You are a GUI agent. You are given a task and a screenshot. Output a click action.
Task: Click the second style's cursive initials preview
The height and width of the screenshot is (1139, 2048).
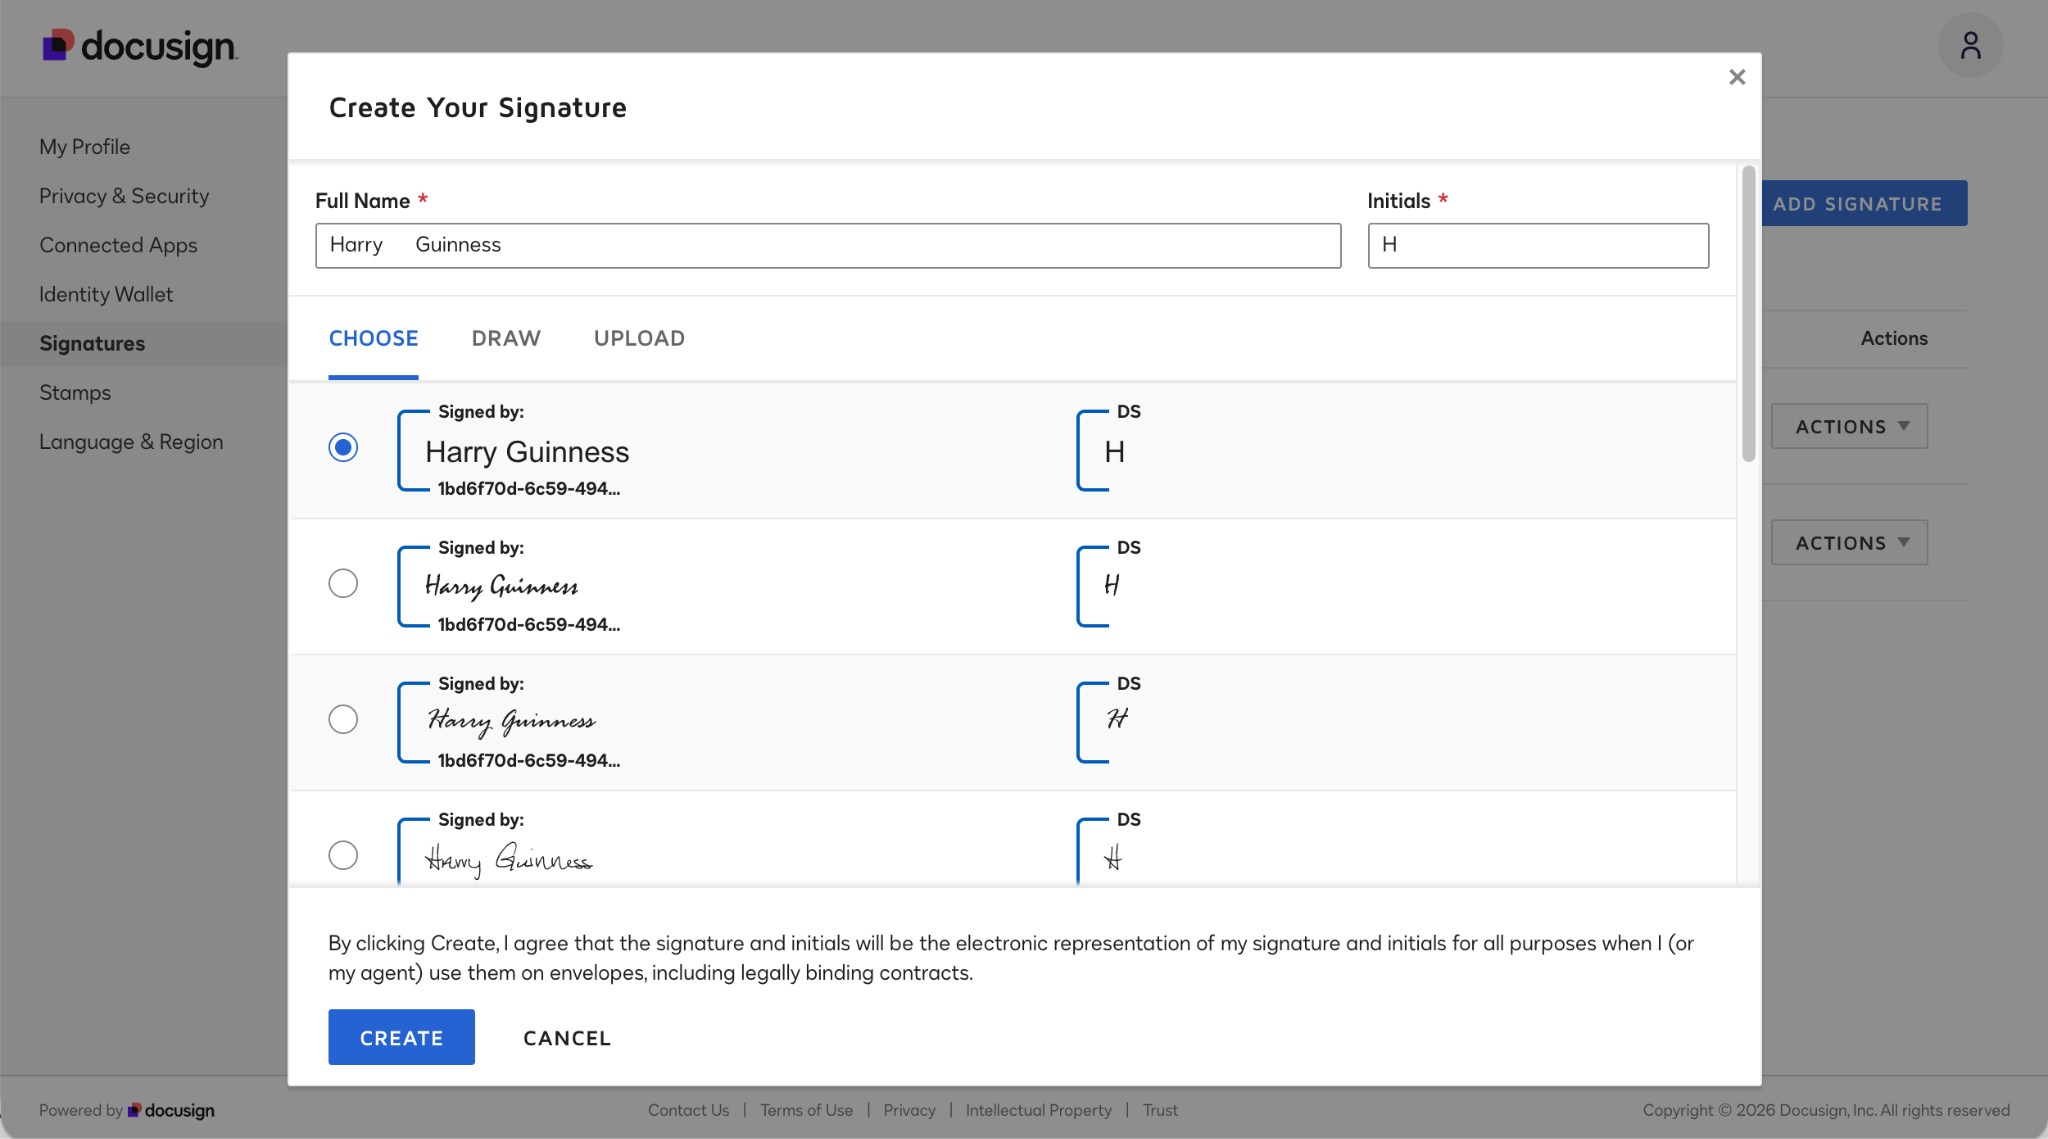click(1112, 585)
